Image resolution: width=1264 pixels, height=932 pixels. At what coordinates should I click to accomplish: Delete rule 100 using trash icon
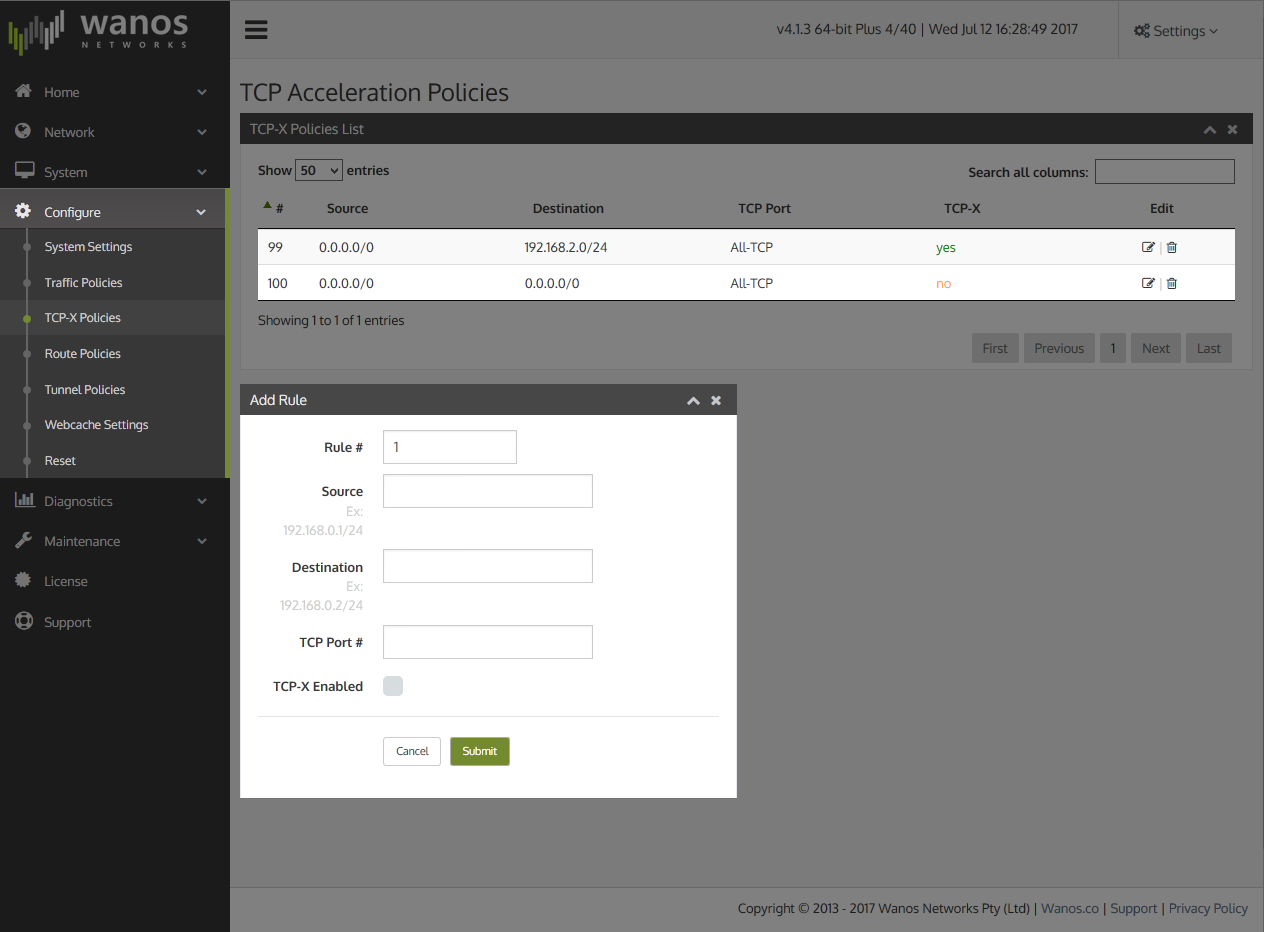[1172, 284]
